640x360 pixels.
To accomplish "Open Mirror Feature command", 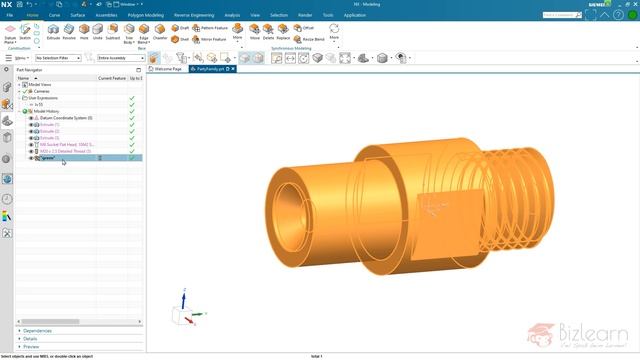I will (x=209, y=39).
